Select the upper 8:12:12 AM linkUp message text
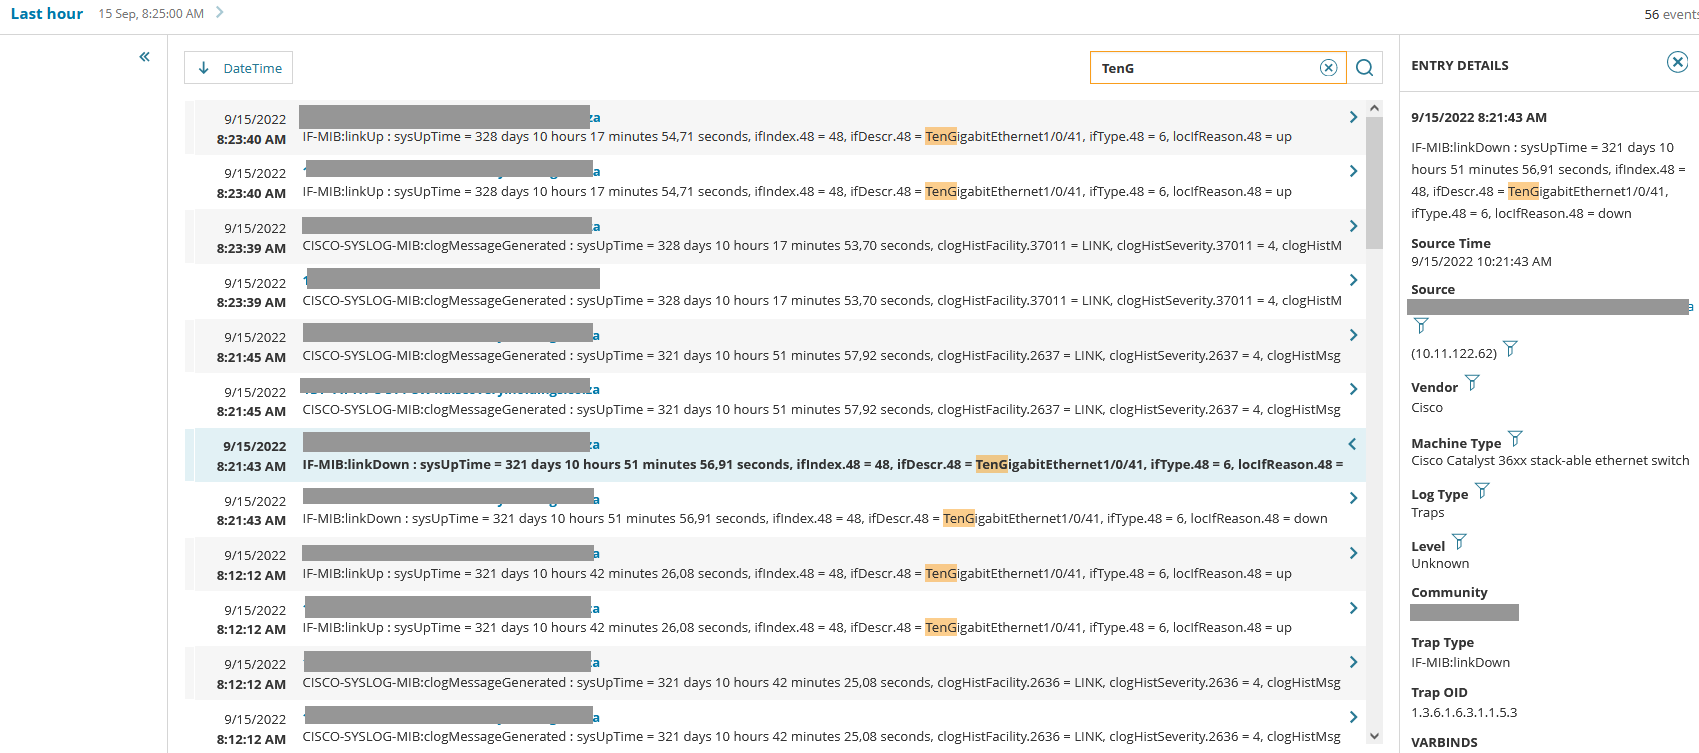This screenshot has width=1699, height=753. (x=797, y=573)
